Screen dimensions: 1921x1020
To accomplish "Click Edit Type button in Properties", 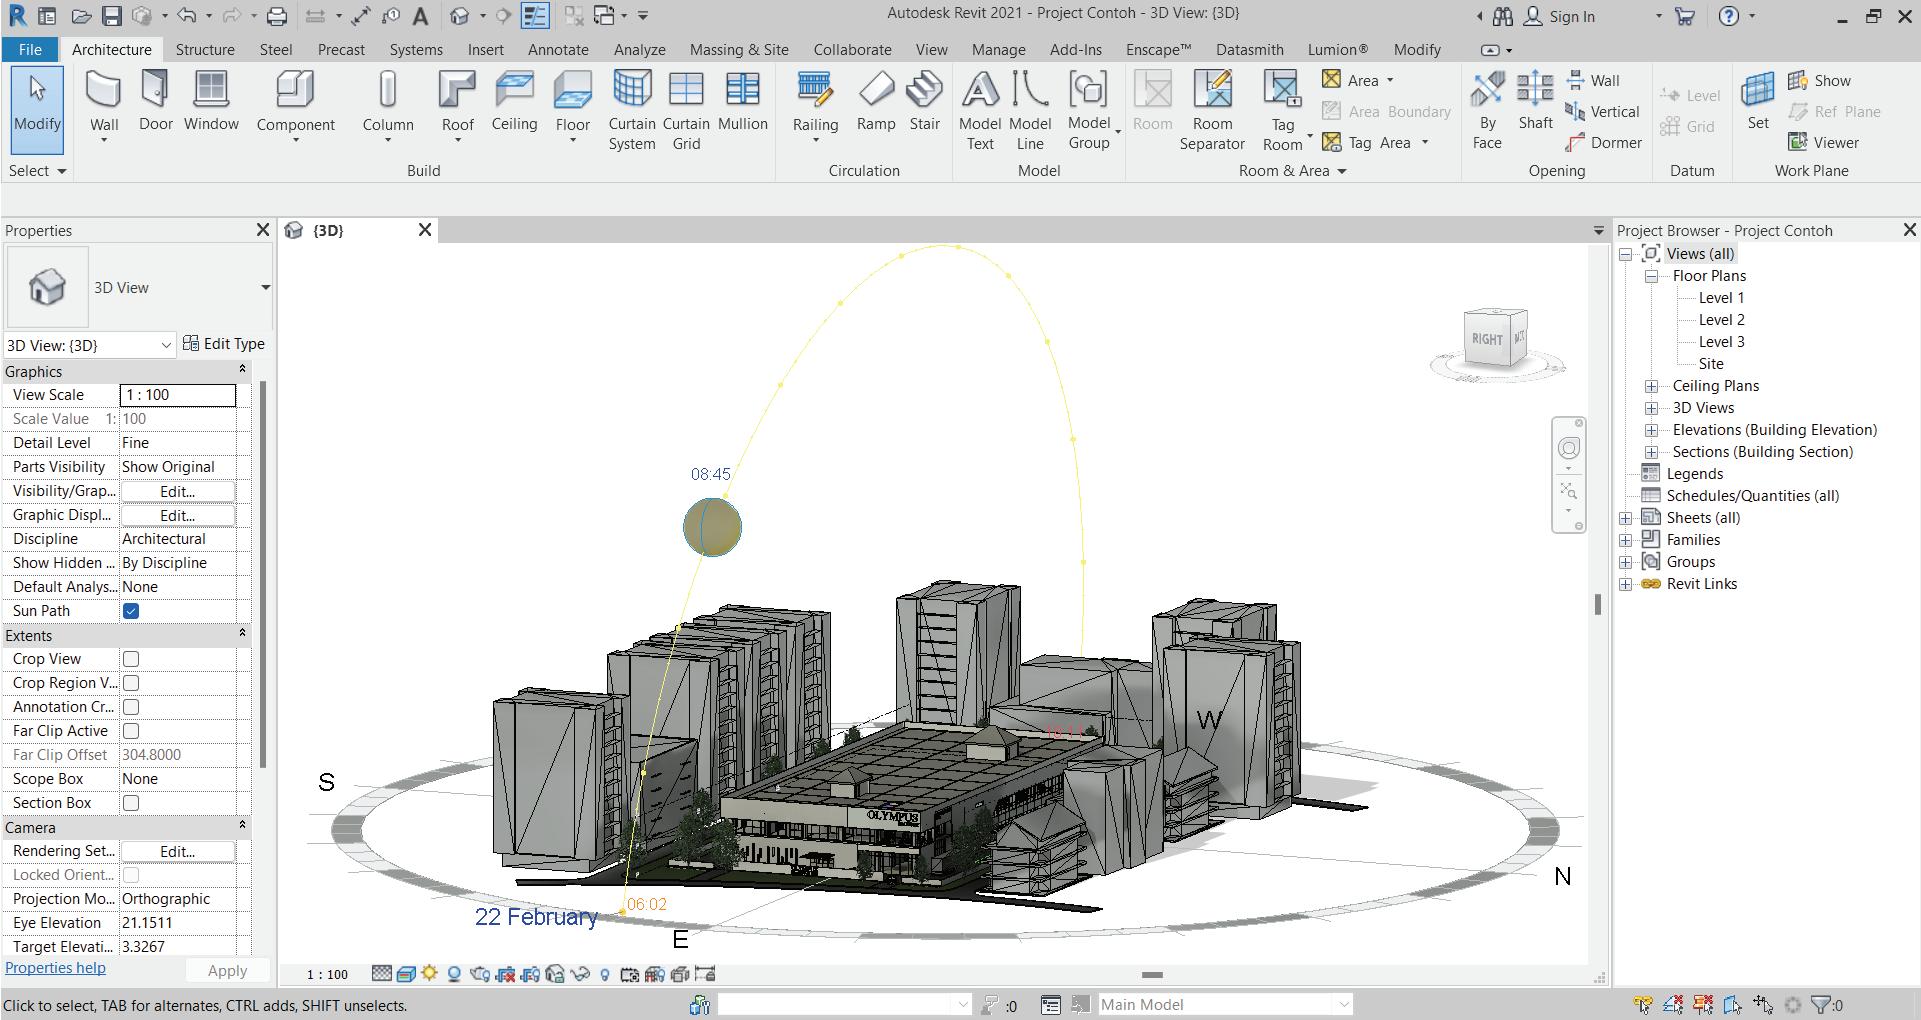I will pos(224,344).
